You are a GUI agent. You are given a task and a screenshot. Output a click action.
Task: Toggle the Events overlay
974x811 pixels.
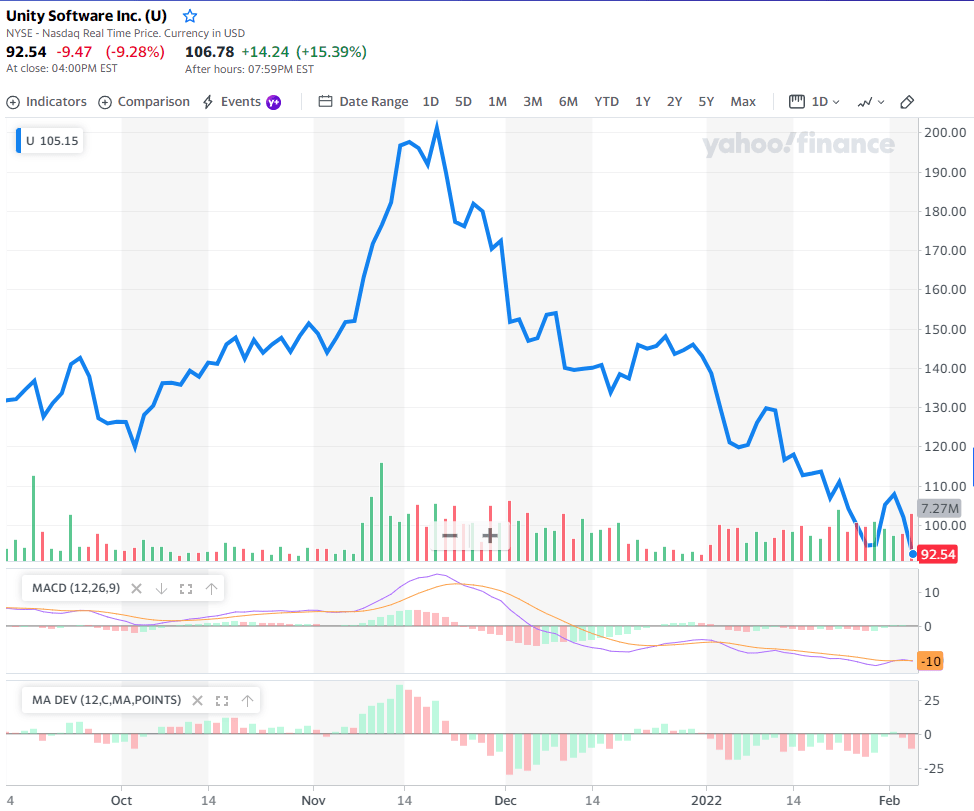click(242, 102)
